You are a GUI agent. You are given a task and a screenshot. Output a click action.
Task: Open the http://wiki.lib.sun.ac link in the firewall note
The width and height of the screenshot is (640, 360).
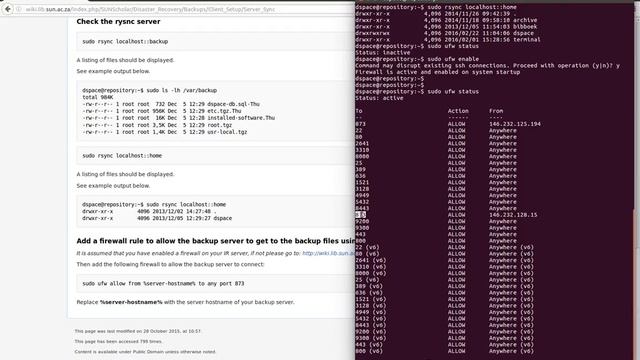pos(328,253)
